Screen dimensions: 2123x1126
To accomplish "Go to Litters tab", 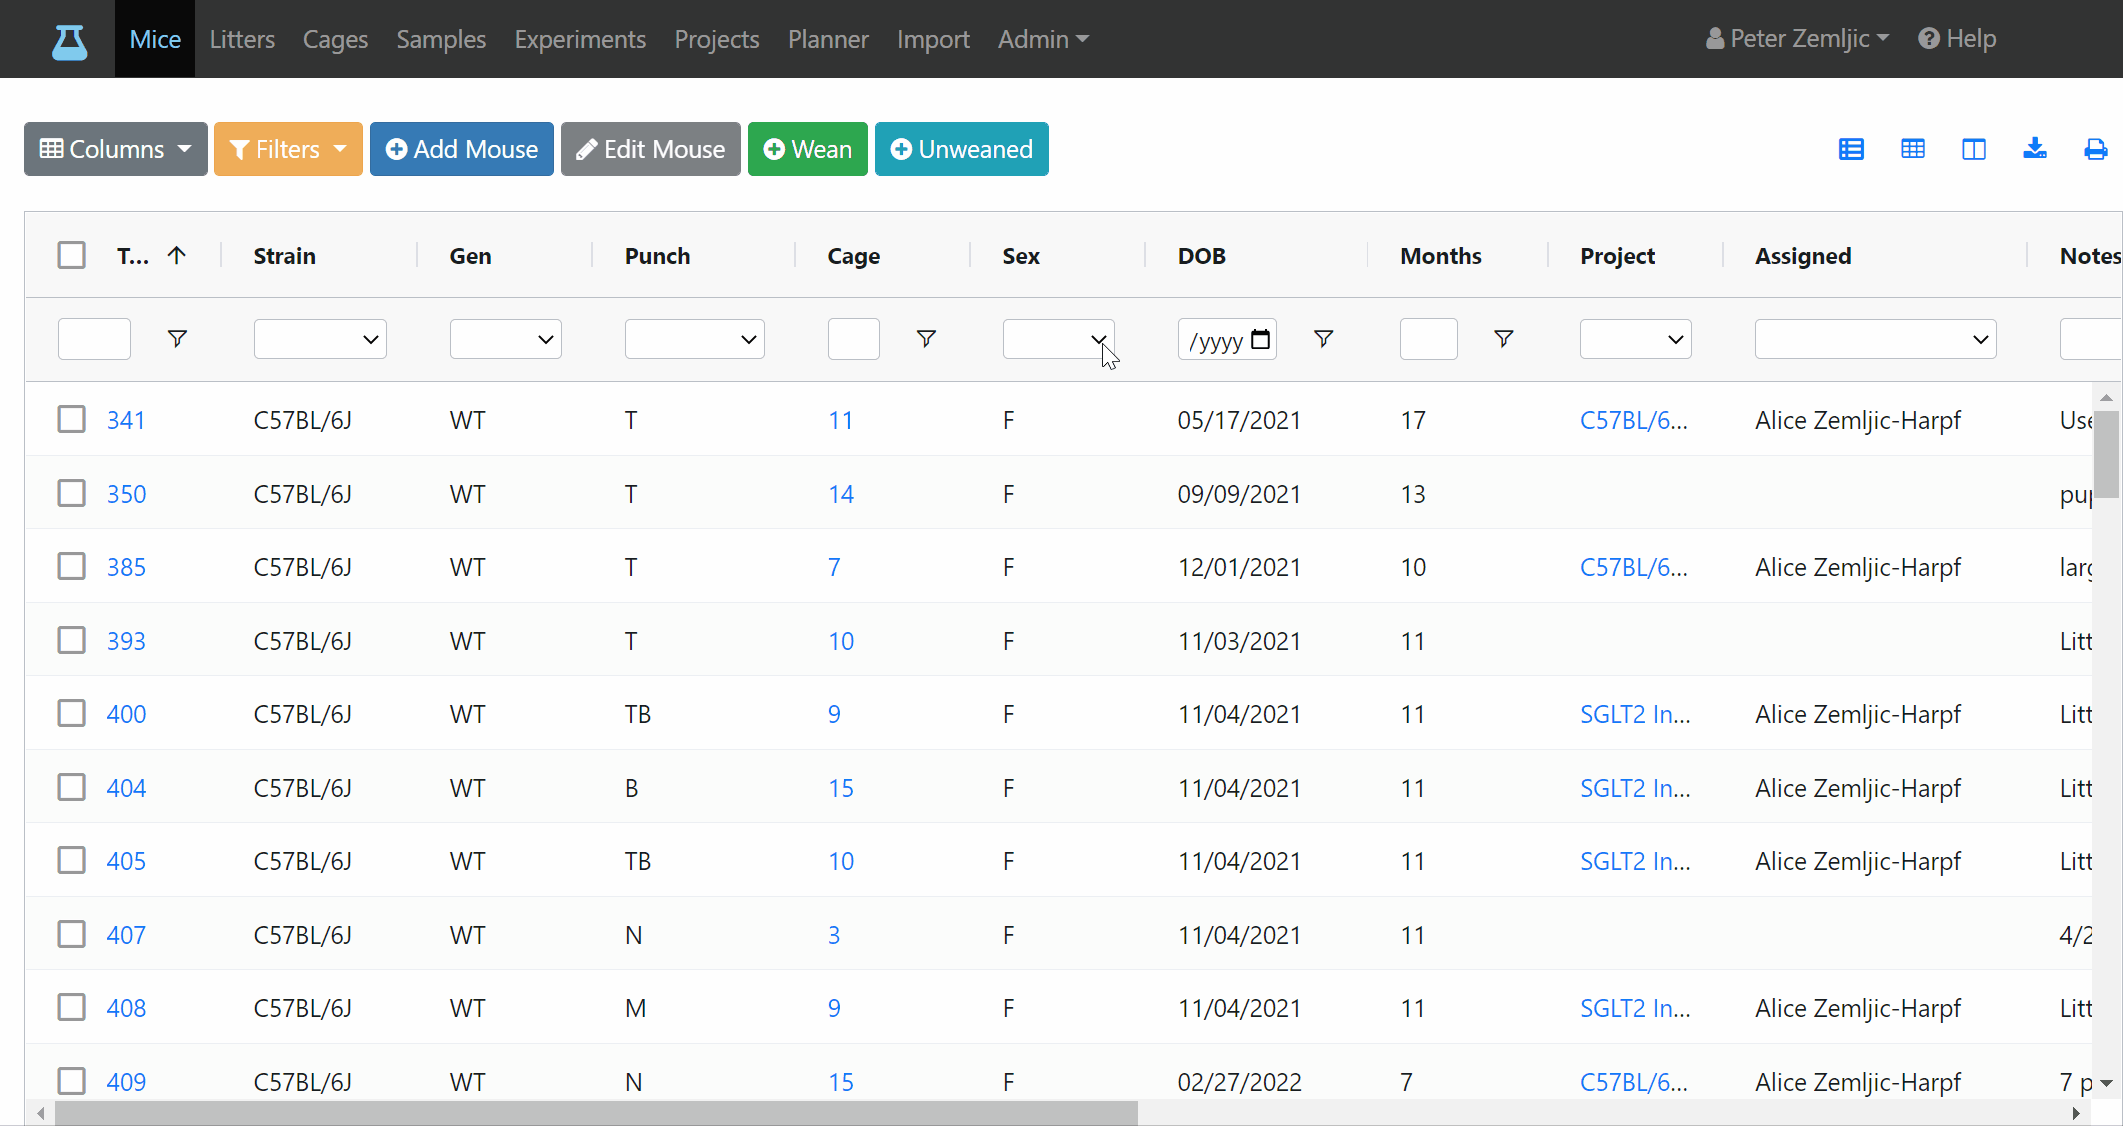I will (242, 39).
